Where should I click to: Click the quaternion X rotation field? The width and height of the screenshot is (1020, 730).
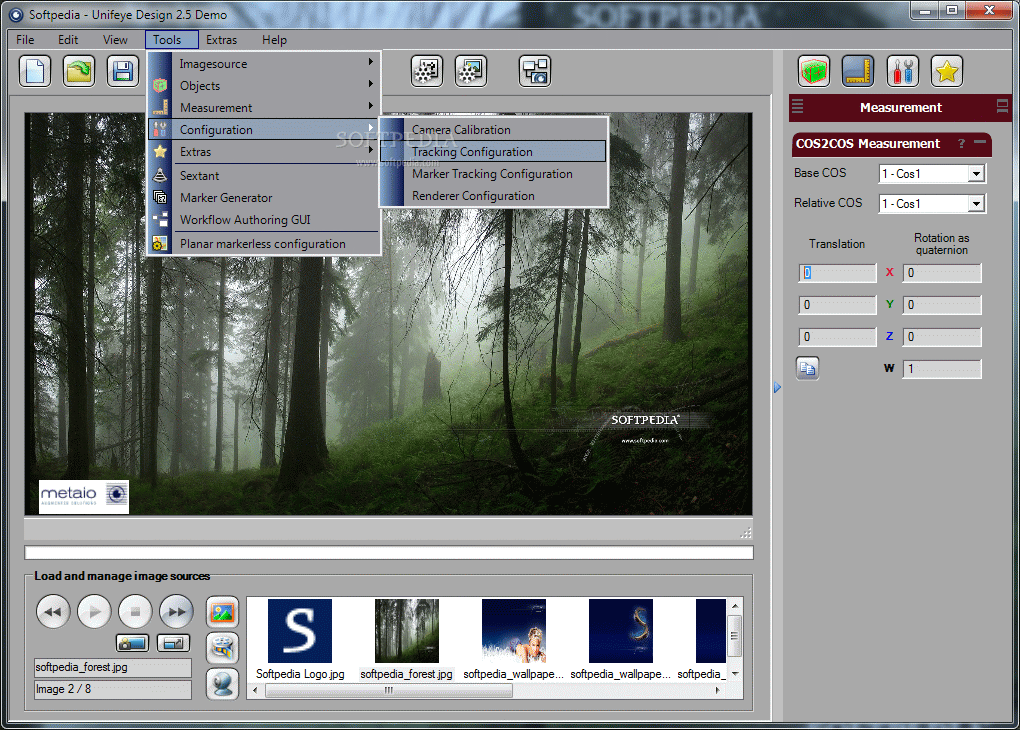tap(941, 273)
